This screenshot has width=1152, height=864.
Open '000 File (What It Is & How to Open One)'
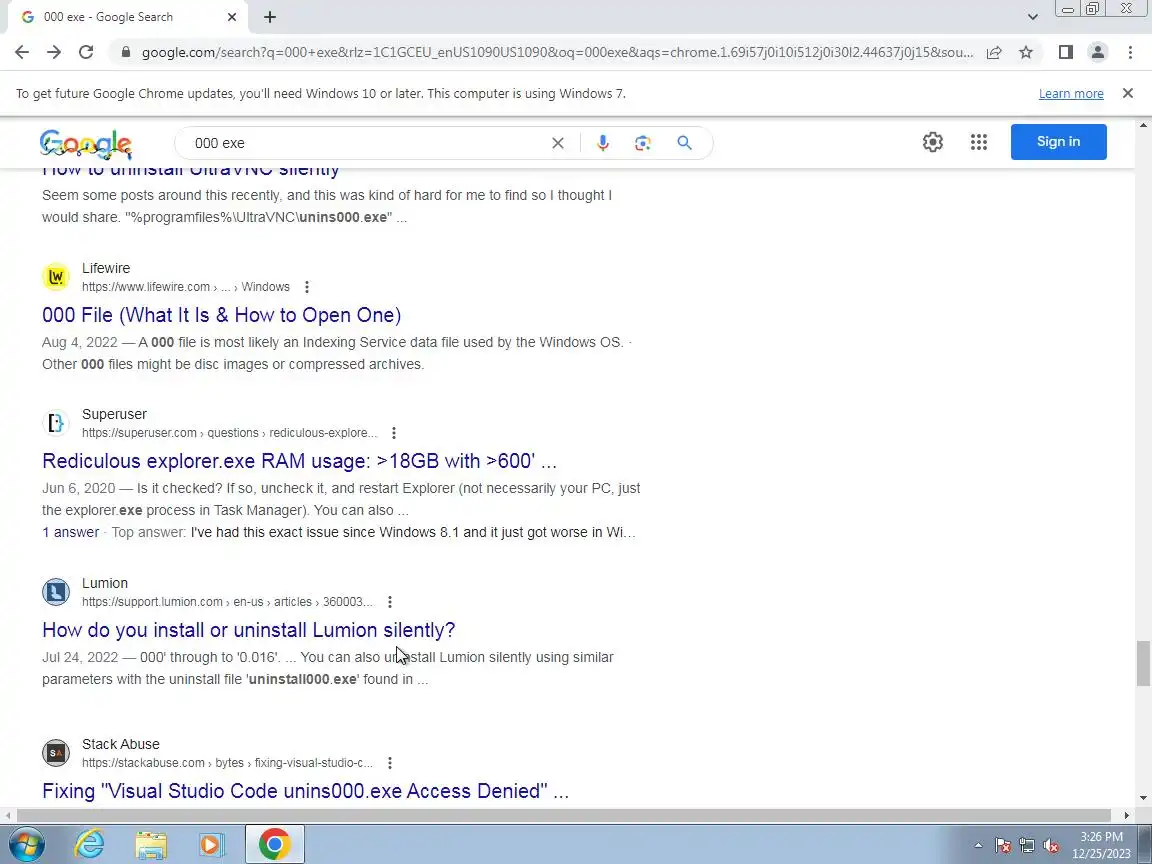tap(221, 315)
